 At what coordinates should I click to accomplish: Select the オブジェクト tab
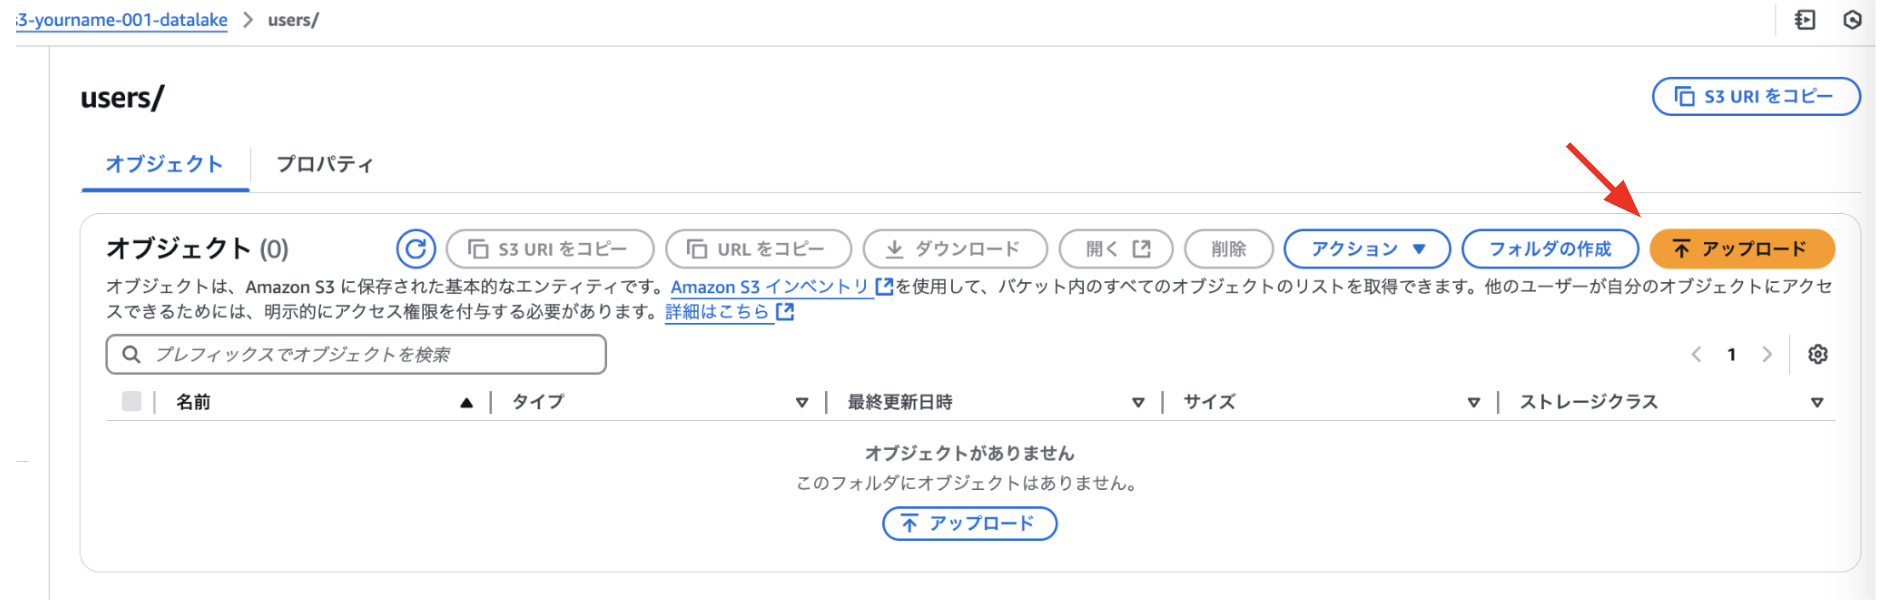tap(164, 164)
